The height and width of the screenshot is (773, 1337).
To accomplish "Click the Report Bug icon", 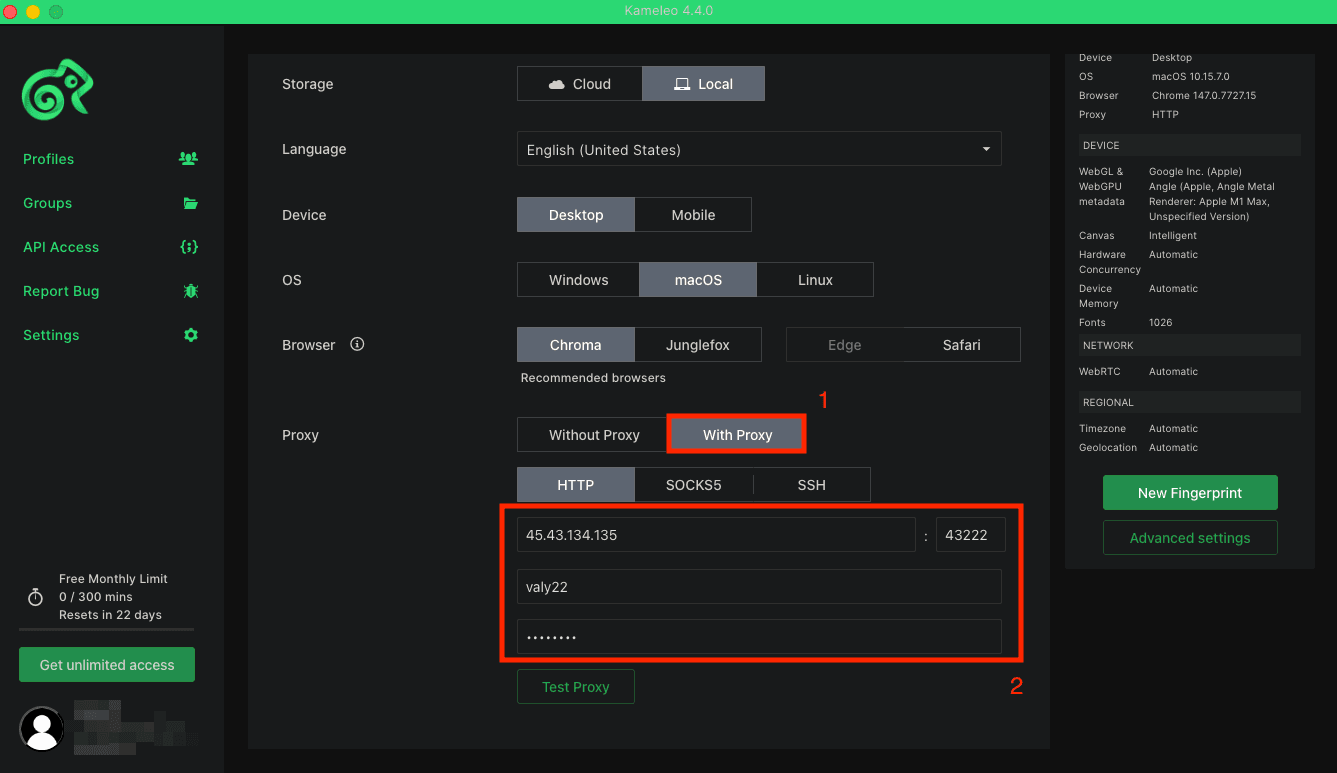I will click(190, 290).
